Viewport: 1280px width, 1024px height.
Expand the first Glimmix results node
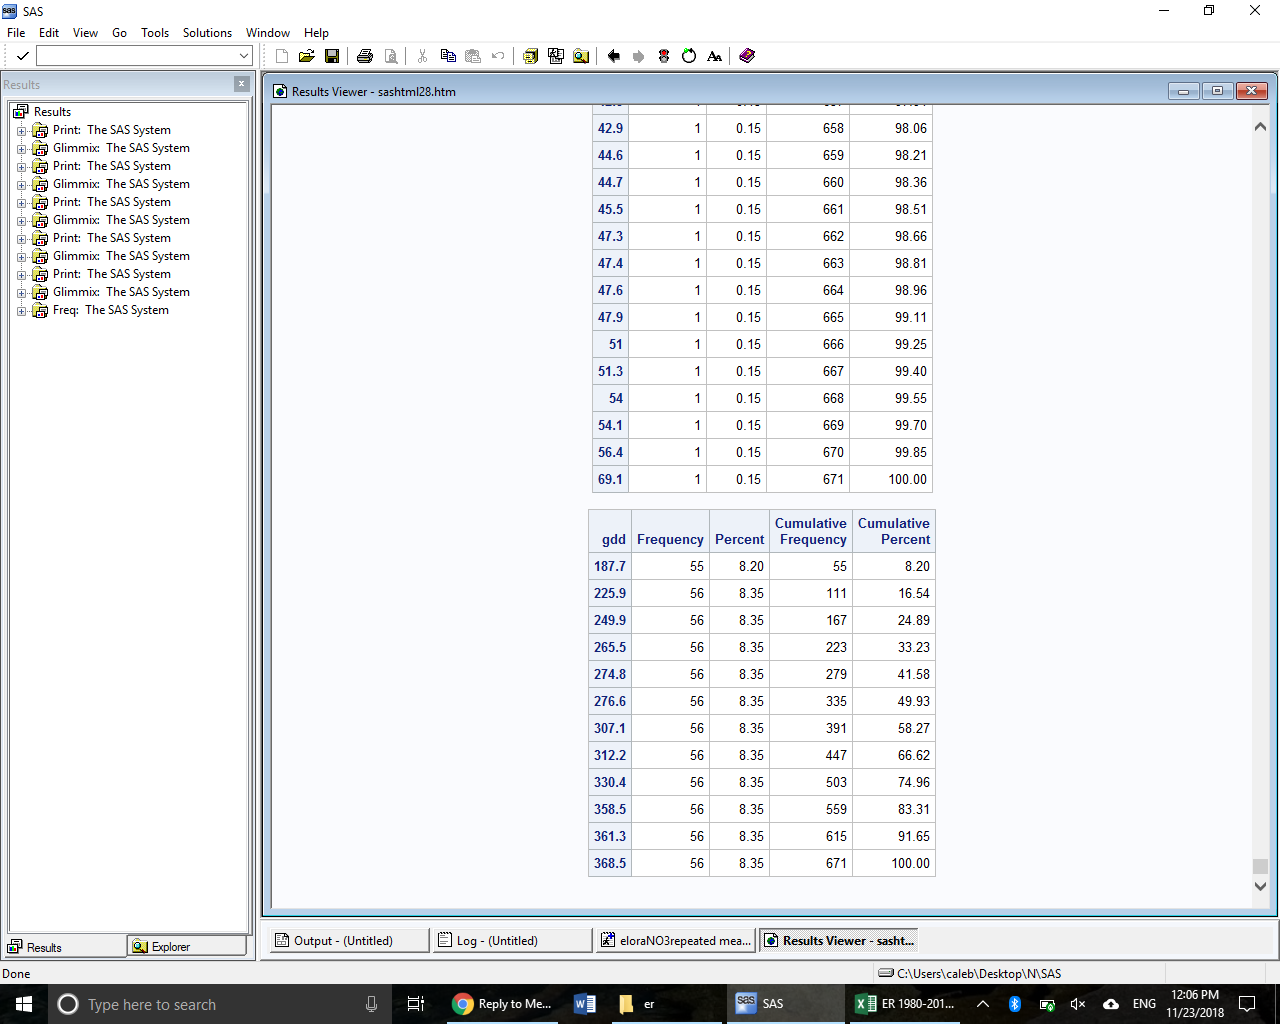pyautogui.click(x=23, y=147)
